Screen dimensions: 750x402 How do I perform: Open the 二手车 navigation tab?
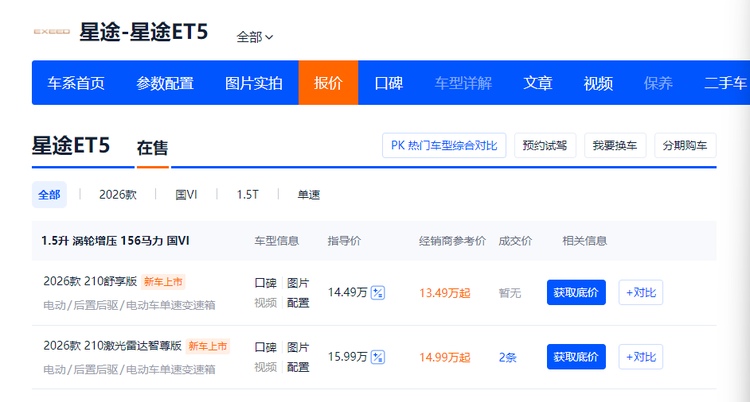click(x=725, y=83)
